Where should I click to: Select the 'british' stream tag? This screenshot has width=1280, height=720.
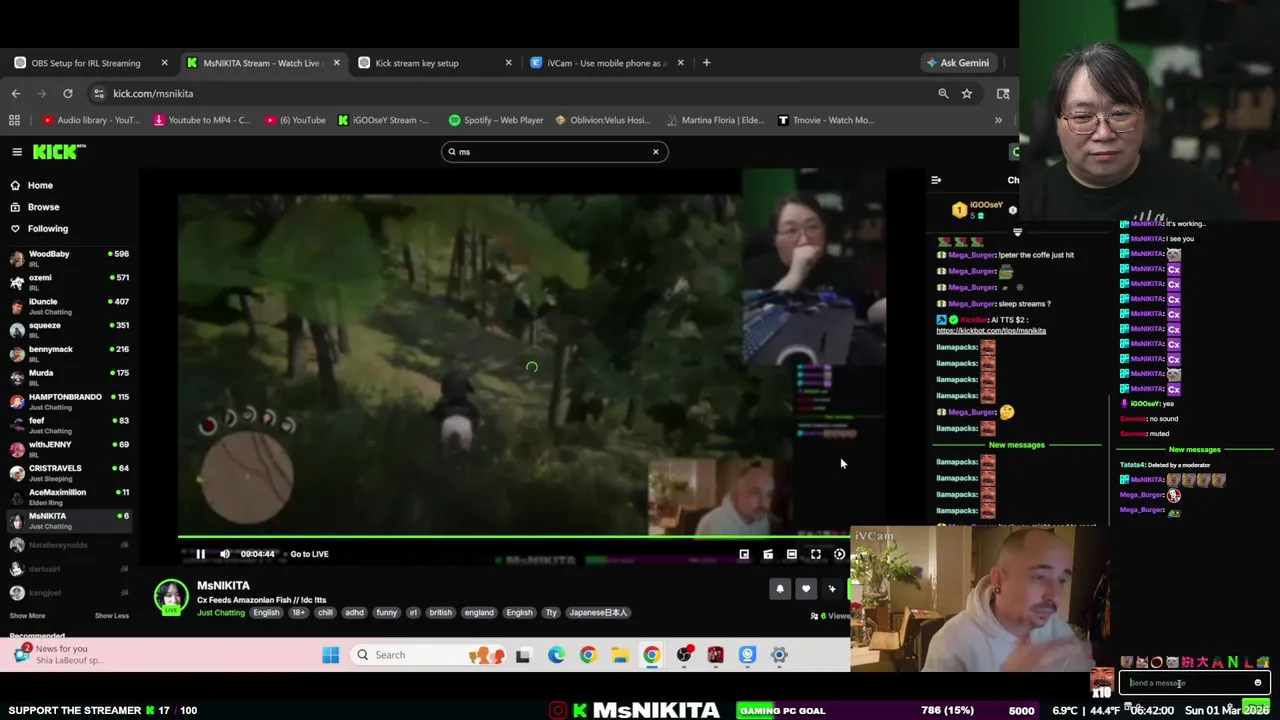pyautogui.click(x=440, y=612)
